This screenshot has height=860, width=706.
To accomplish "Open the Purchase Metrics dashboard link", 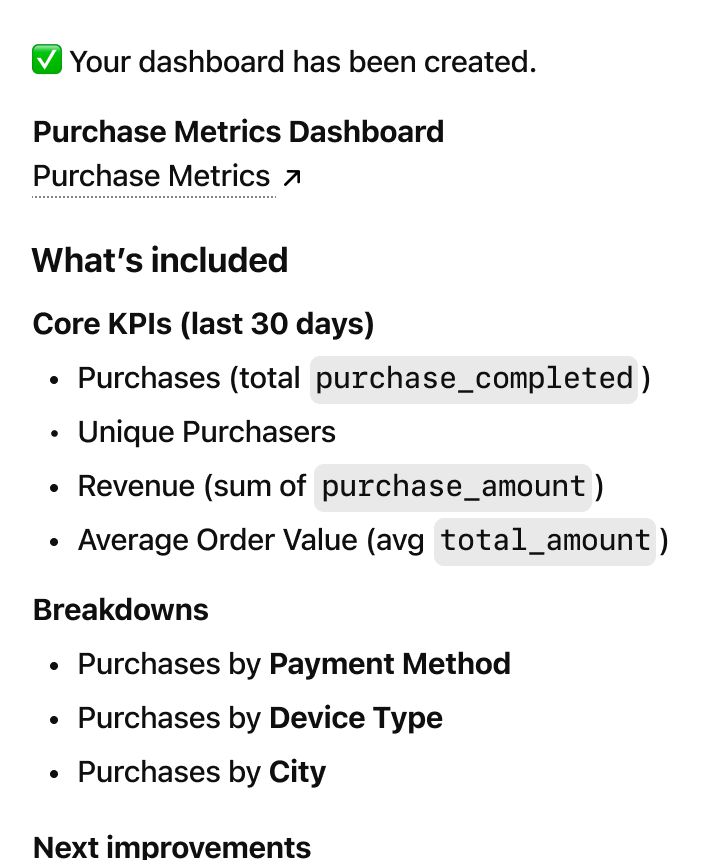I will pyautogui.click(x=152, y=177).
